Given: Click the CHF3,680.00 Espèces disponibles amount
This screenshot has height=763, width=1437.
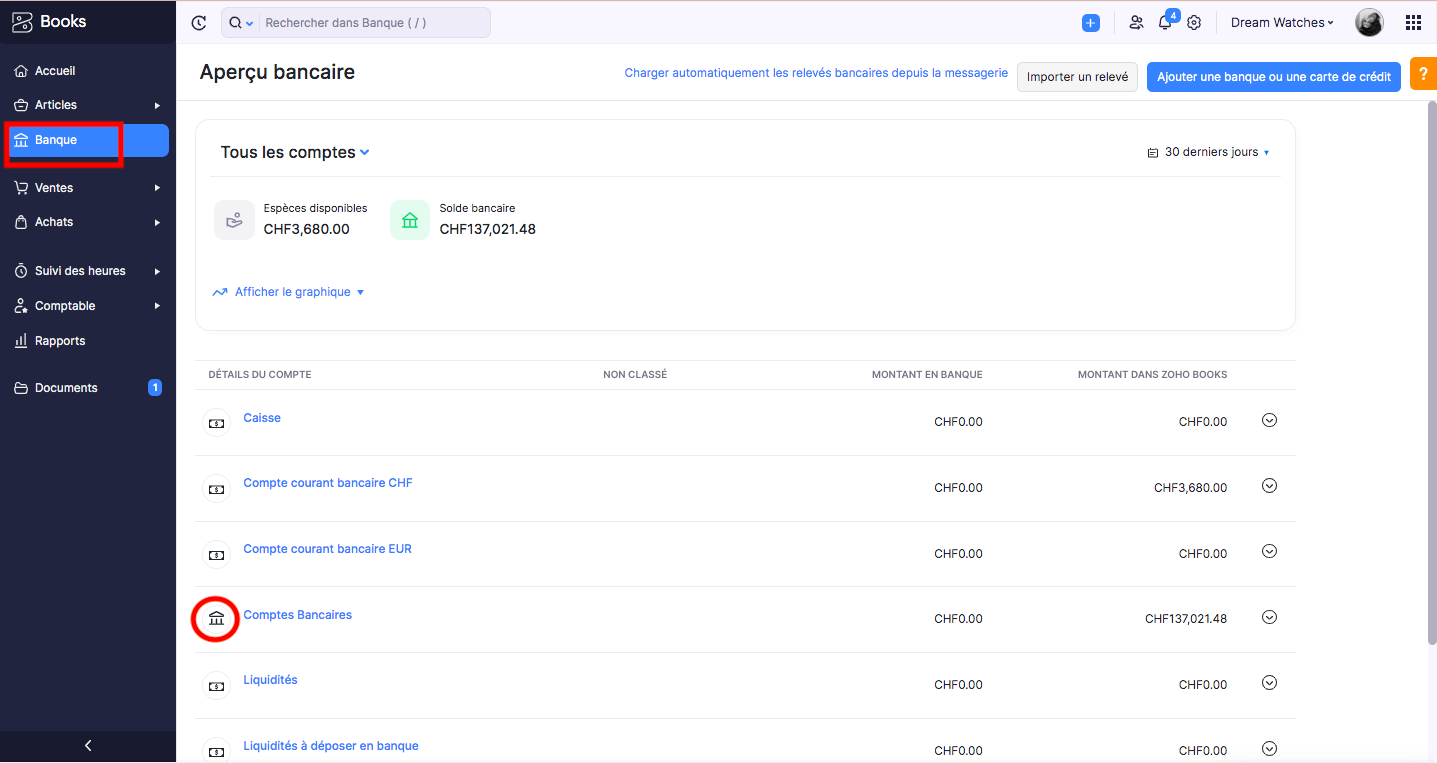Looking at the screenshot, I should 307,229.
